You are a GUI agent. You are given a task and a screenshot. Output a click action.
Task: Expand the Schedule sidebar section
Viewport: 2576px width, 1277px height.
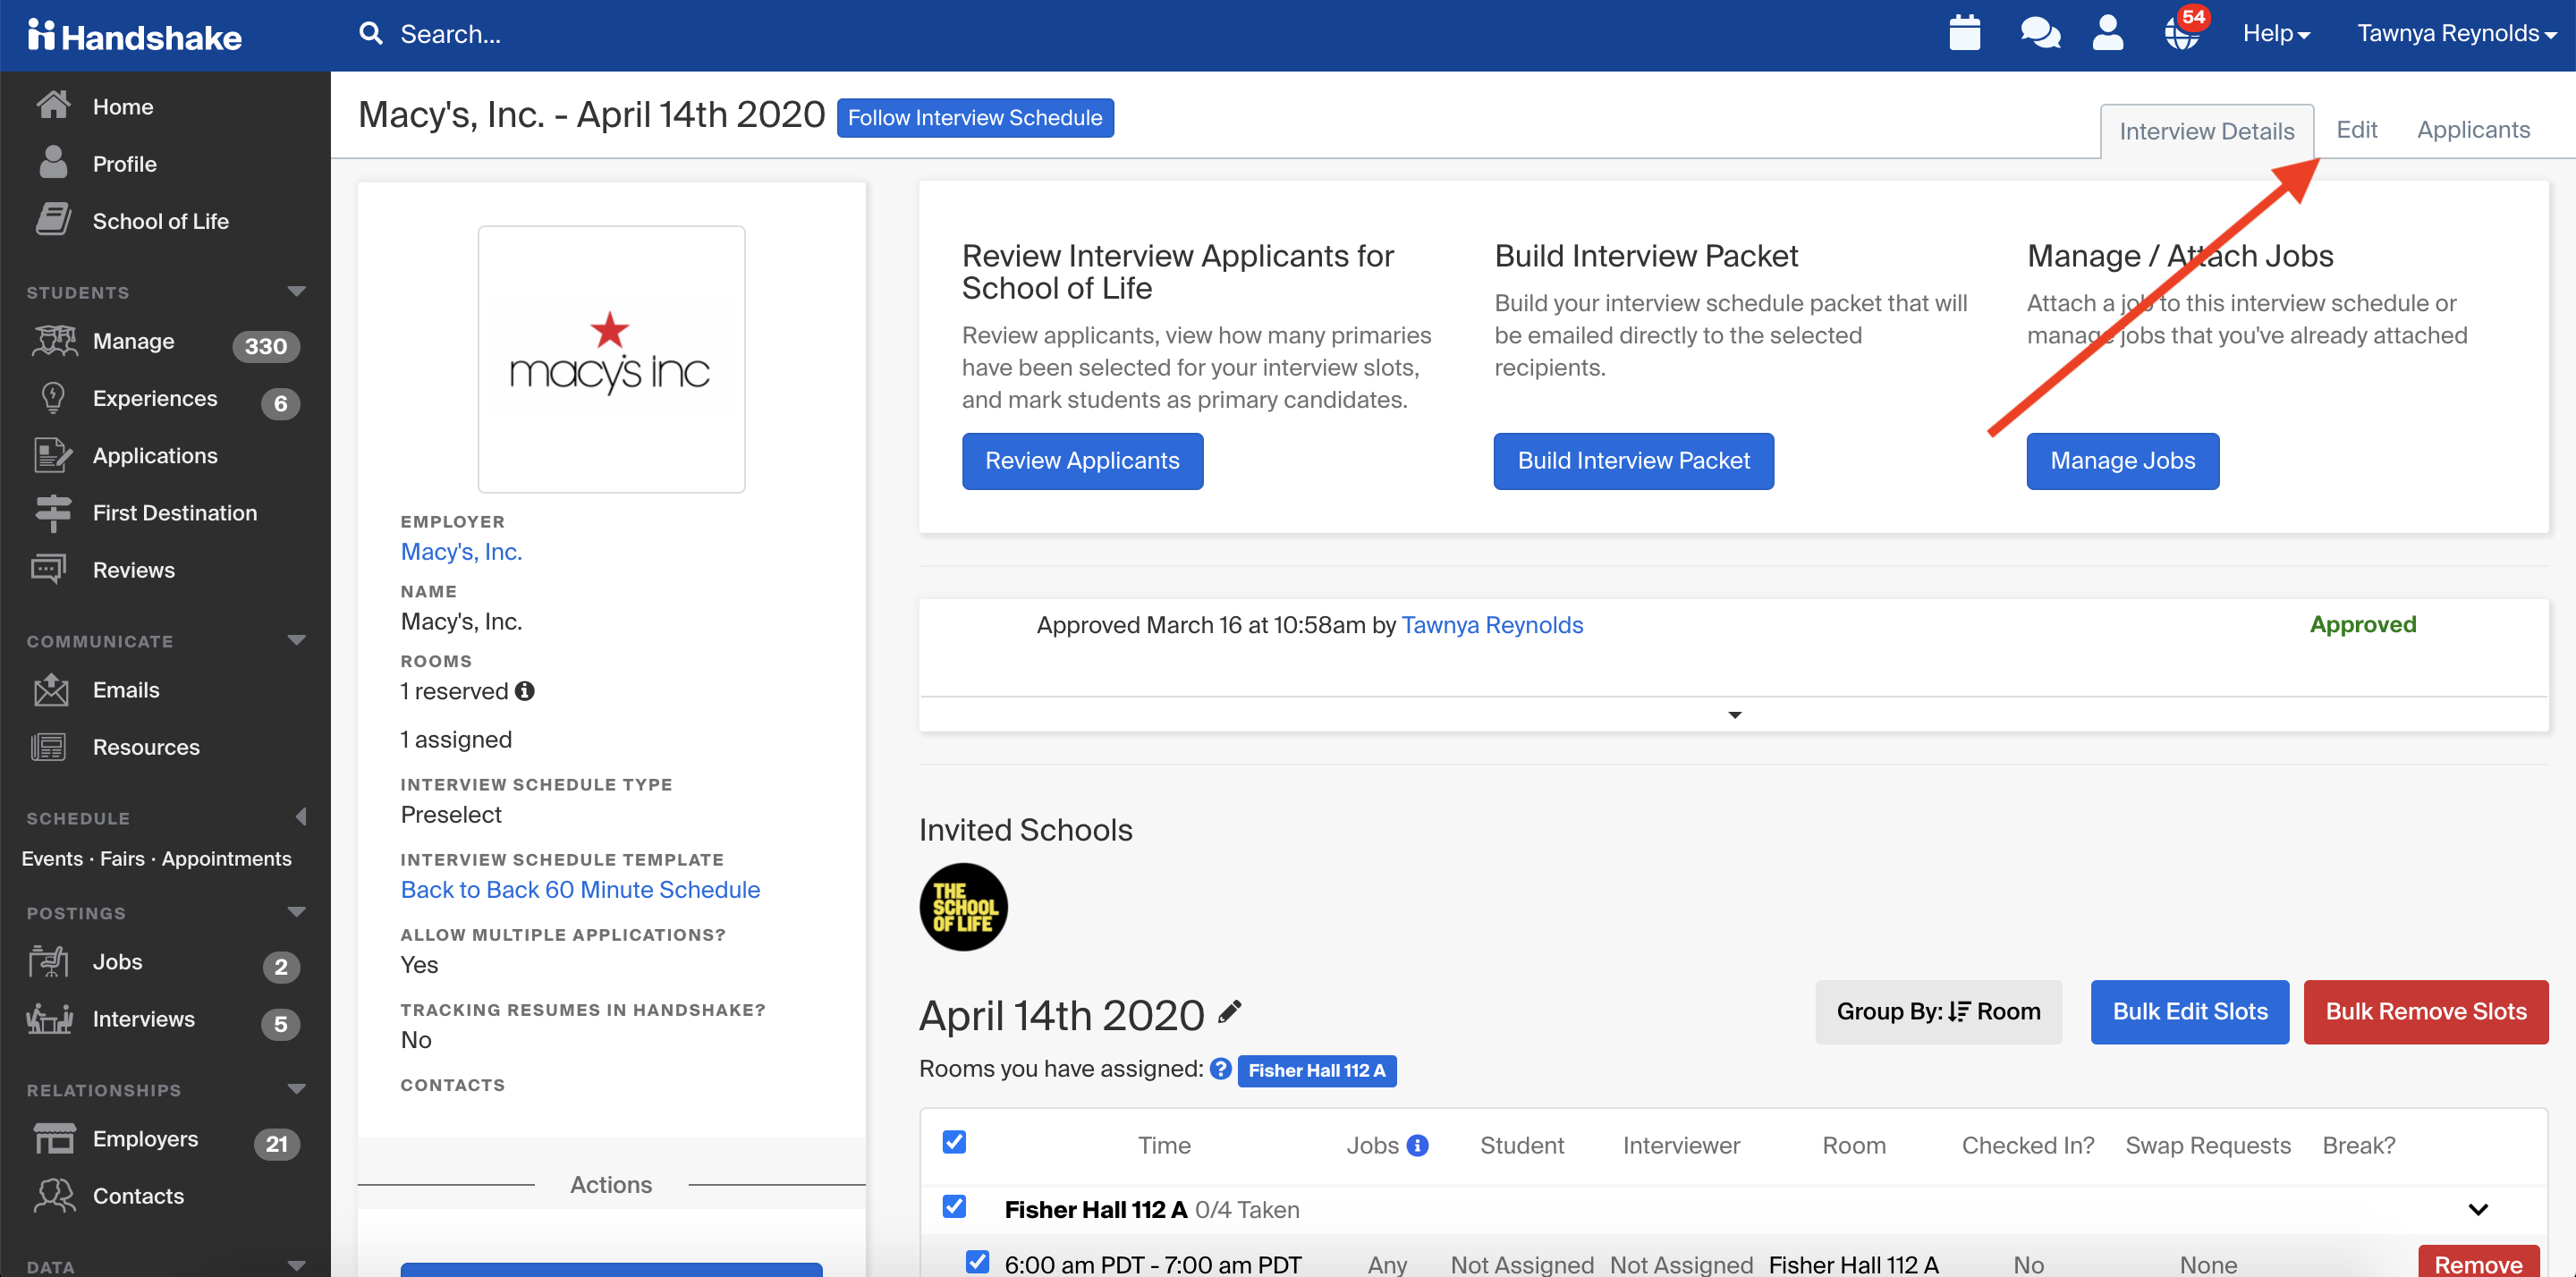[300, 817]
